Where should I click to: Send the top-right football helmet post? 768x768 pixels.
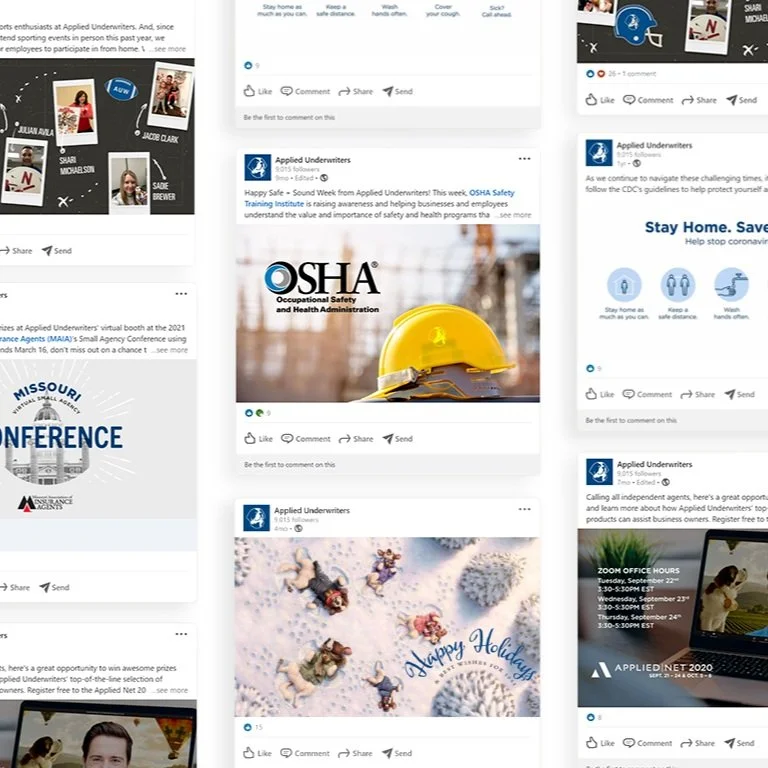pyautogui.click(x=742, y=99)
